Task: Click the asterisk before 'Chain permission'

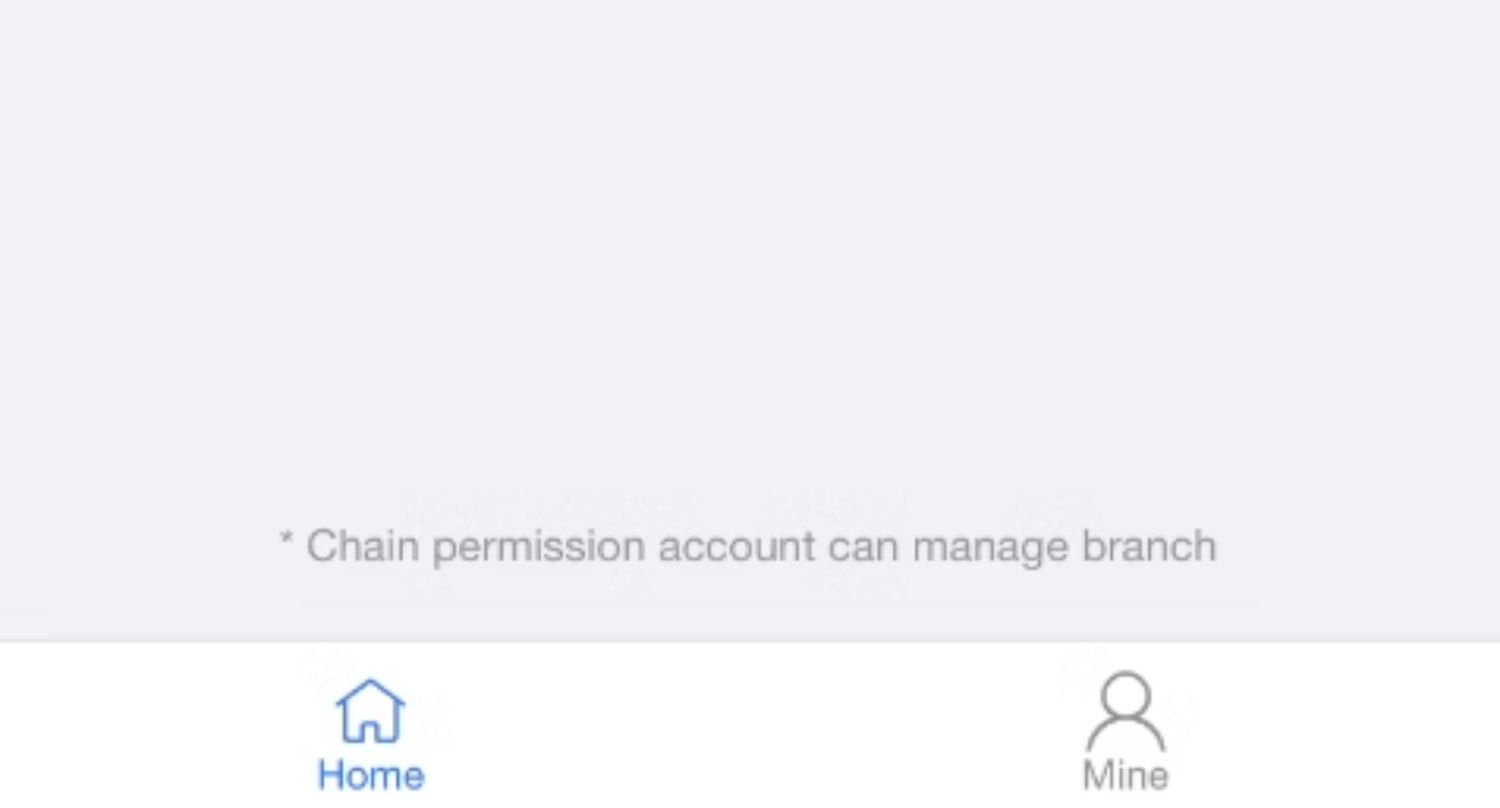Action: (286, 541)
